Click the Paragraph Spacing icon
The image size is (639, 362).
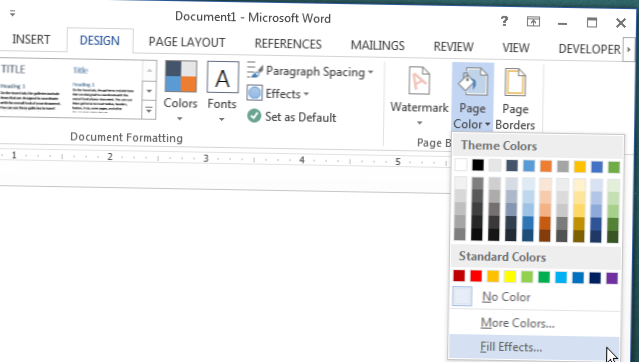255,70
